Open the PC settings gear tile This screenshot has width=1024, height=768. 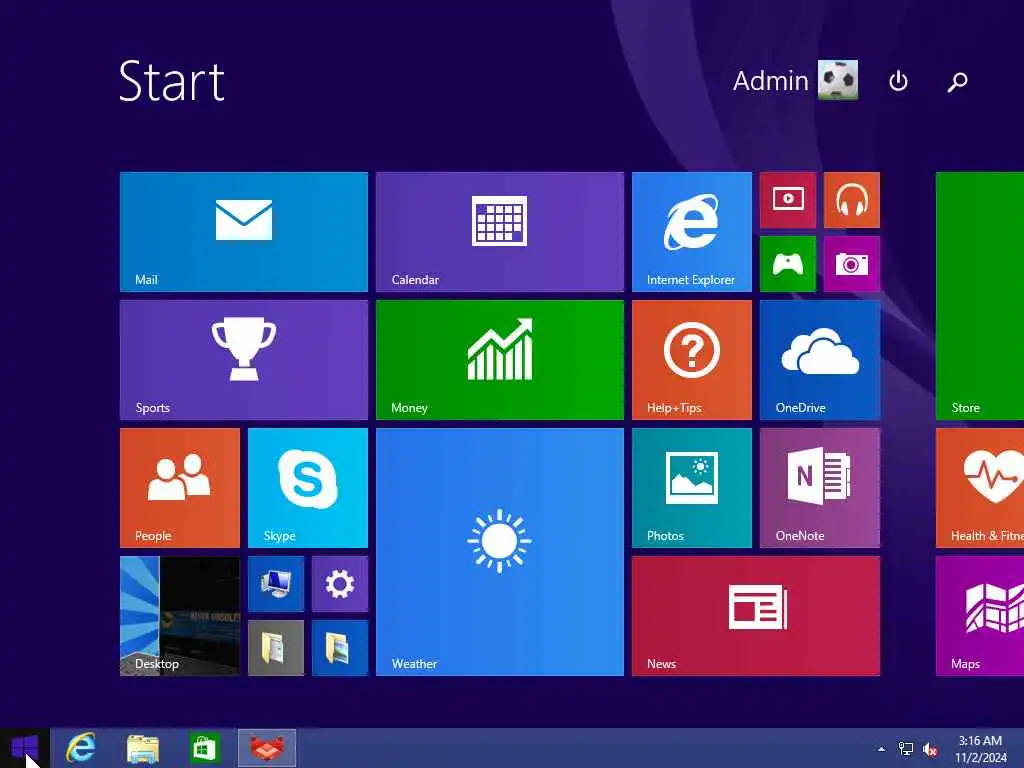click(340, 584)
